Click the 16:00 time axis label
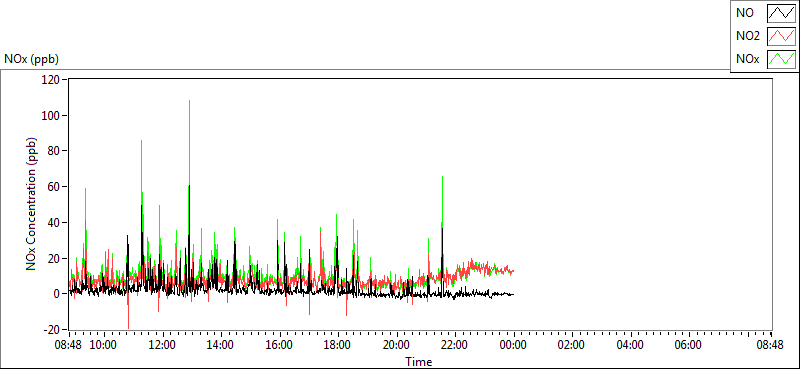The image size is (800, 369). [x=280, y=345]
